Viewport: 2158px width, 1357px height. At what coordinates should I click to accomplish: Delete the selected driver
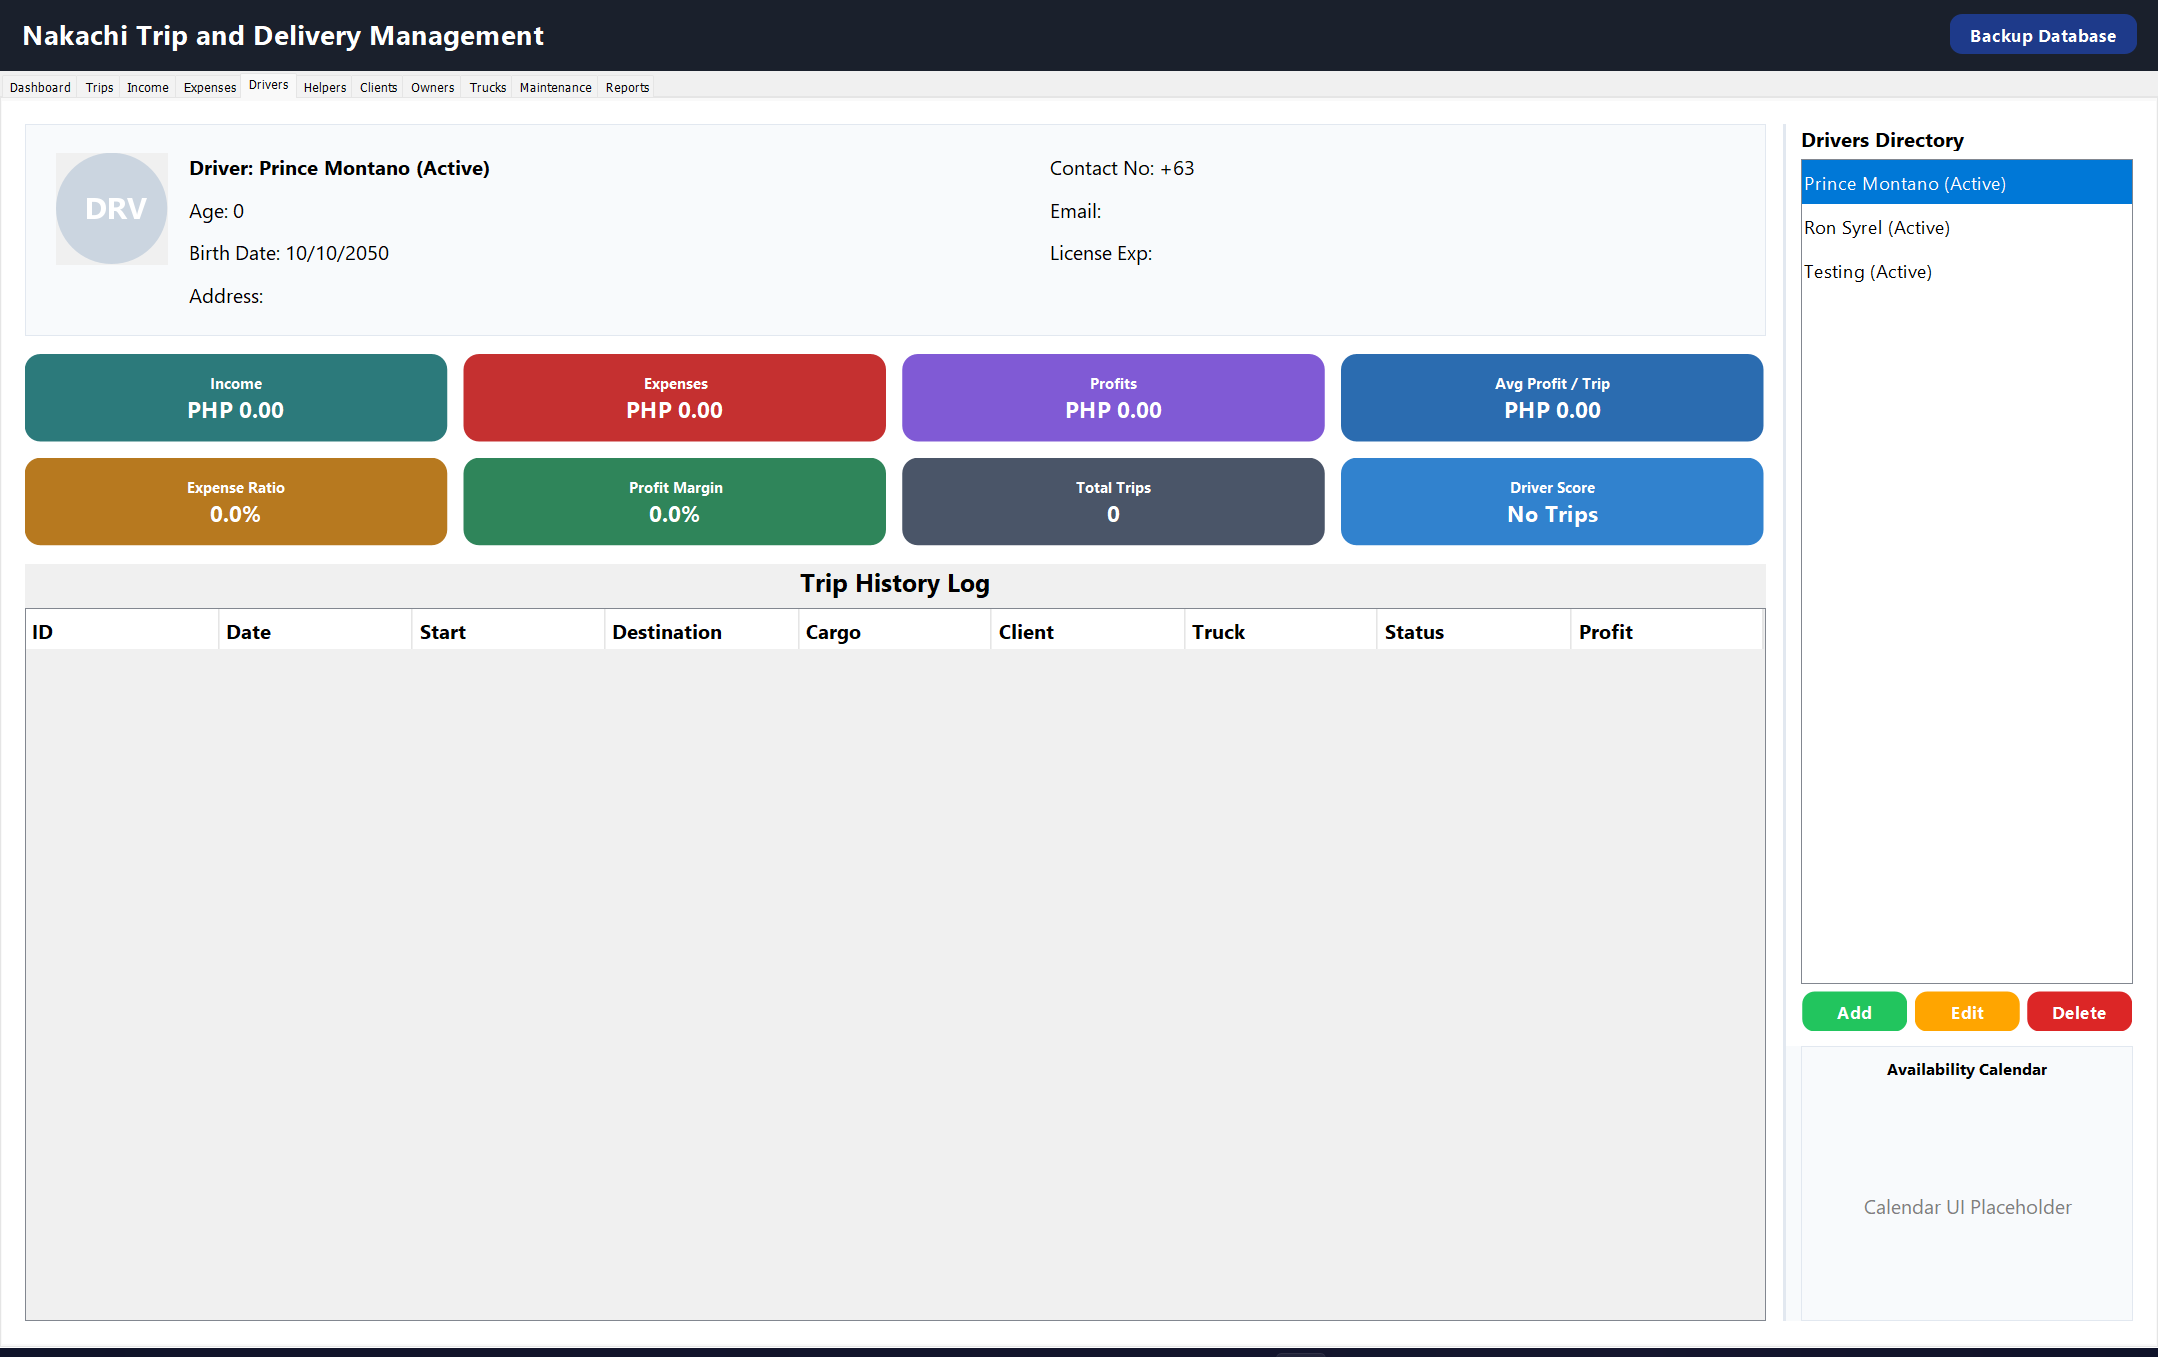(2079, 1012)
